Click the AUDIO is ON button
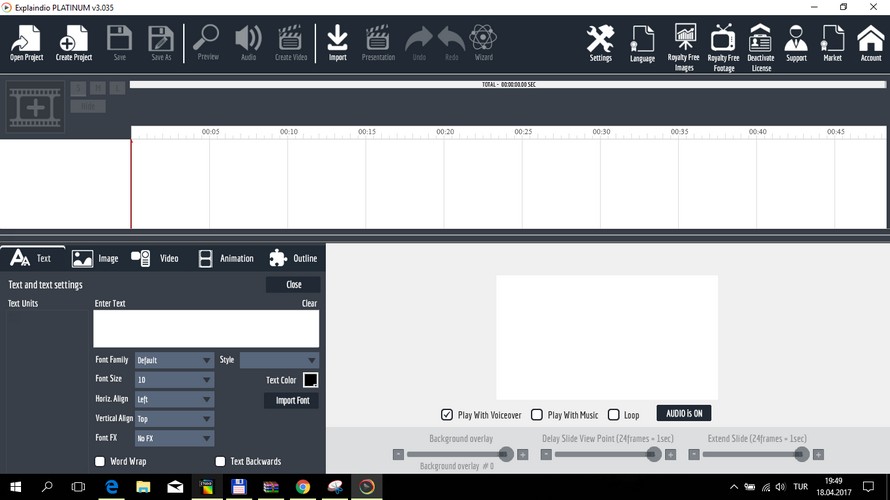Screen dimensions: 890x500 (x=683, y=413)
